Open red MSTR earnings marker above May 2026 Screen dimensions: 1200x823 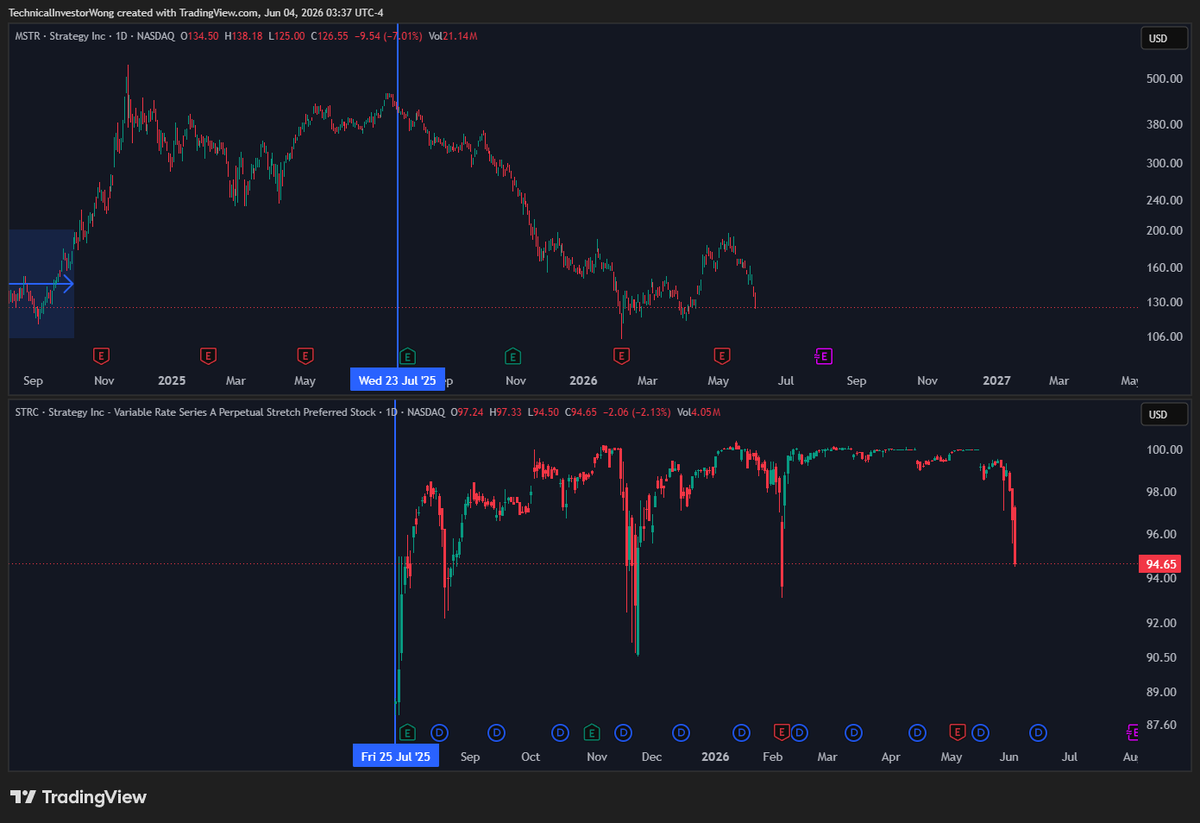(721, 355)
